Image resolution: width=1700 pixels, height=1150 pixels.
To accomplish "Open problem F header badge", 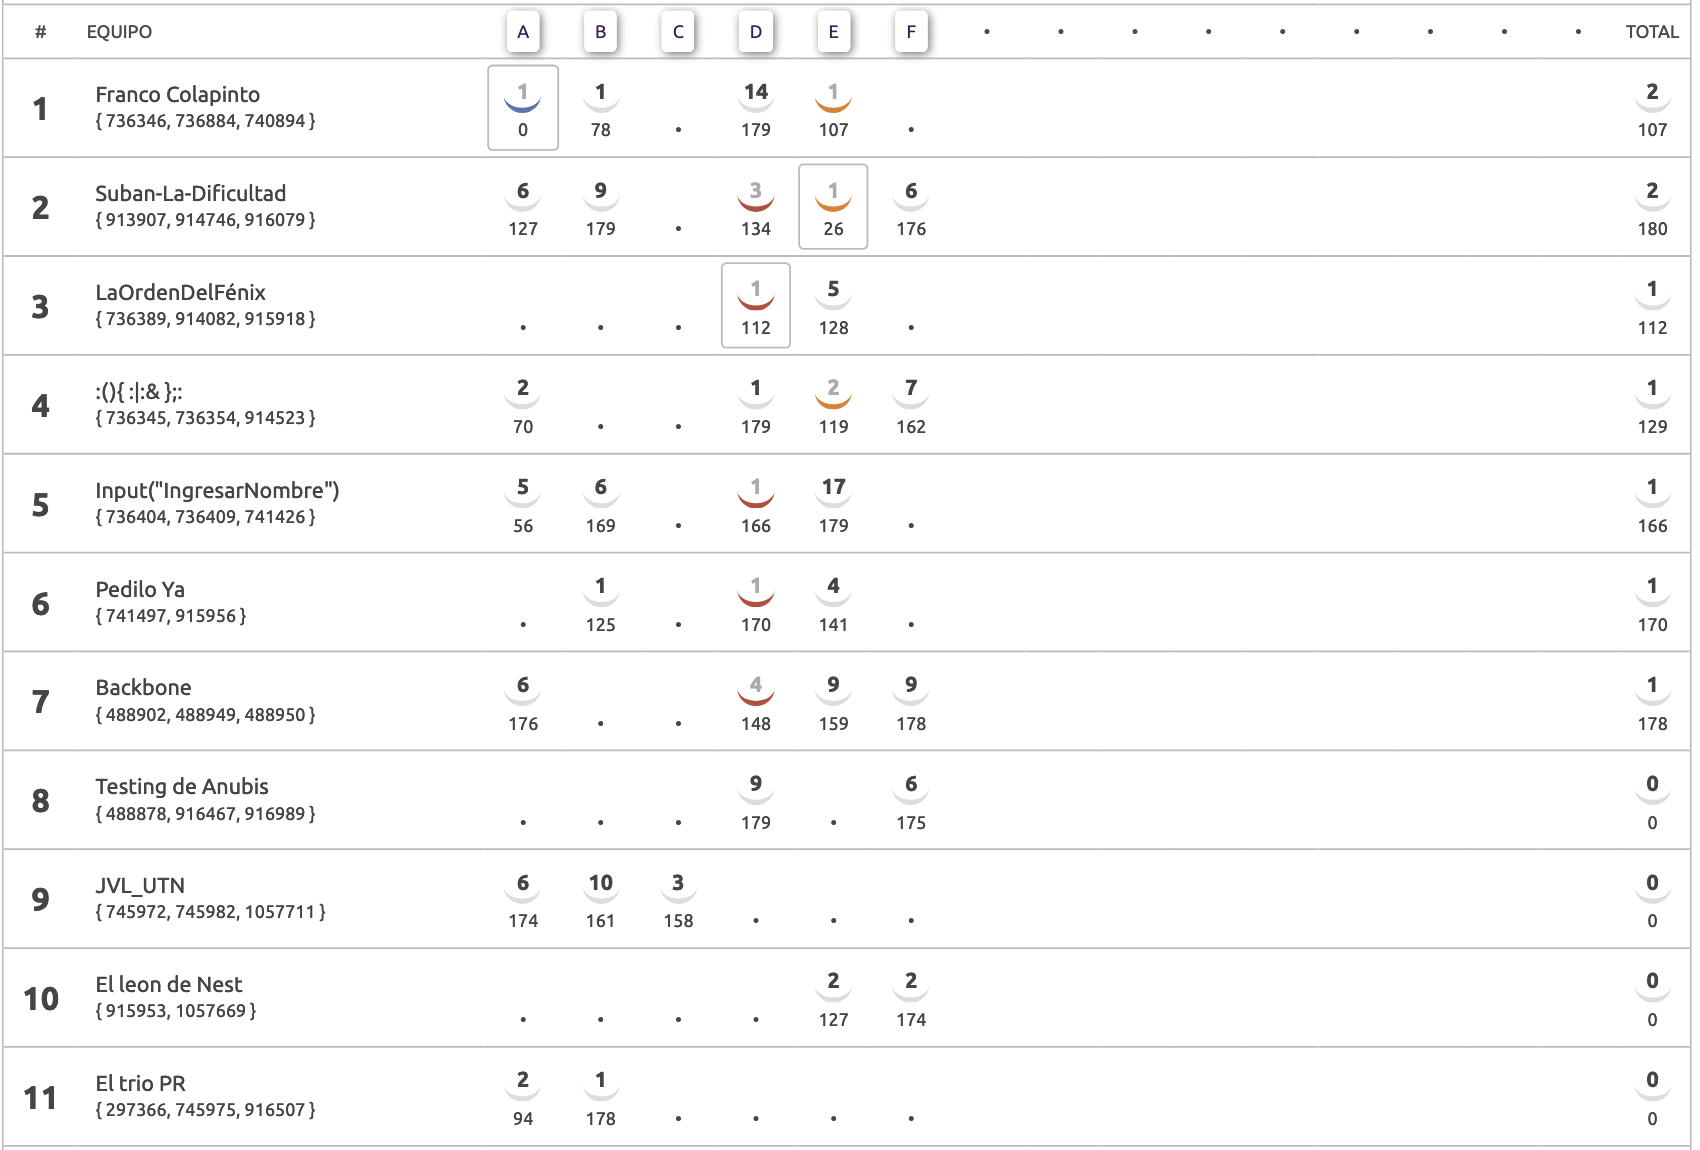I will click(911, 32).
